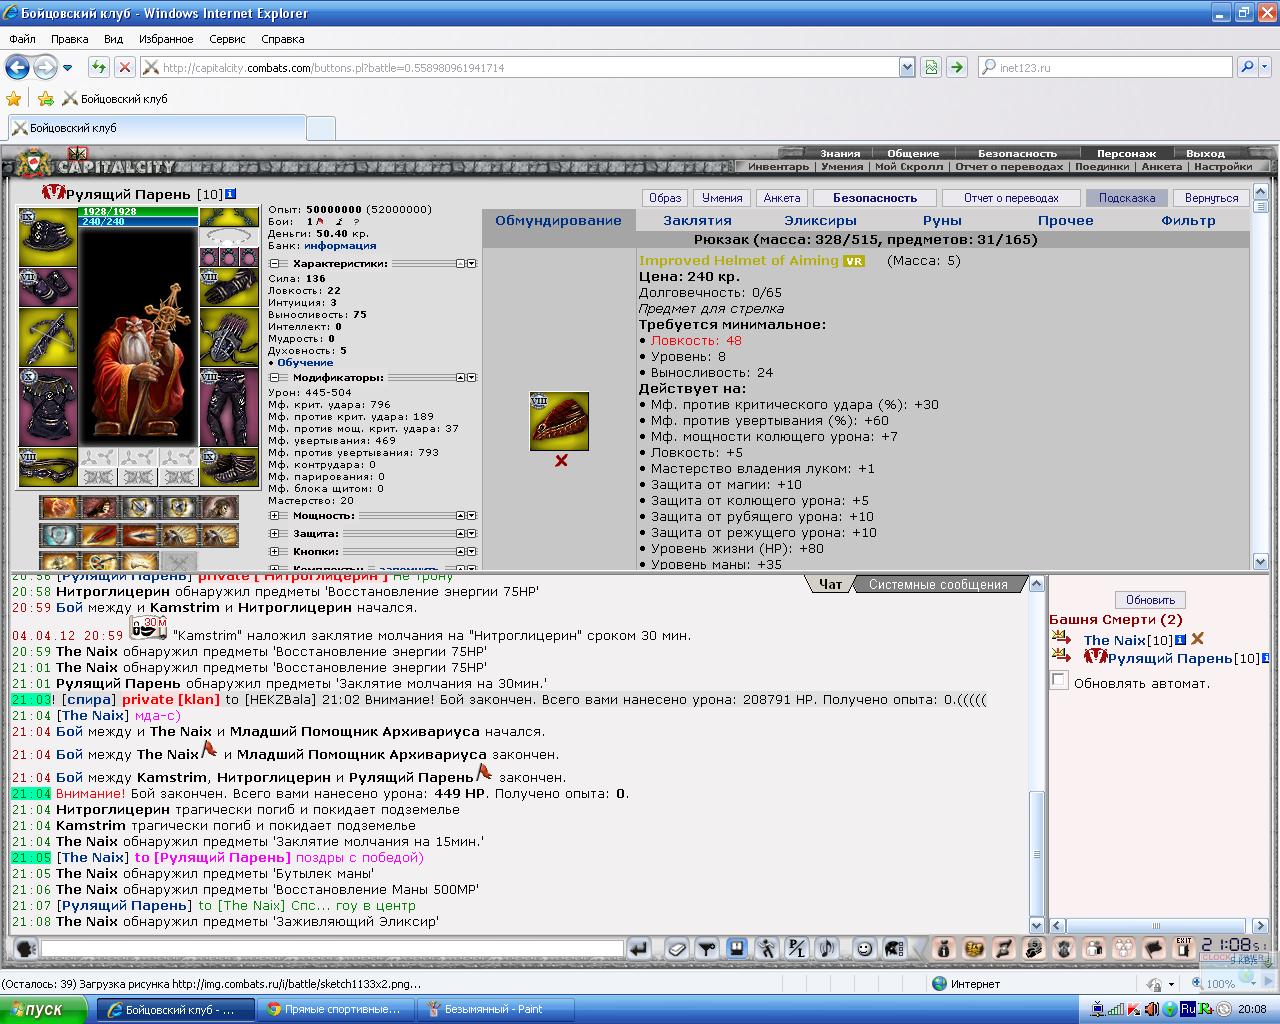Open the Favorites star icon
This screenshot has height=1024, width=1280.
[14, 98]
